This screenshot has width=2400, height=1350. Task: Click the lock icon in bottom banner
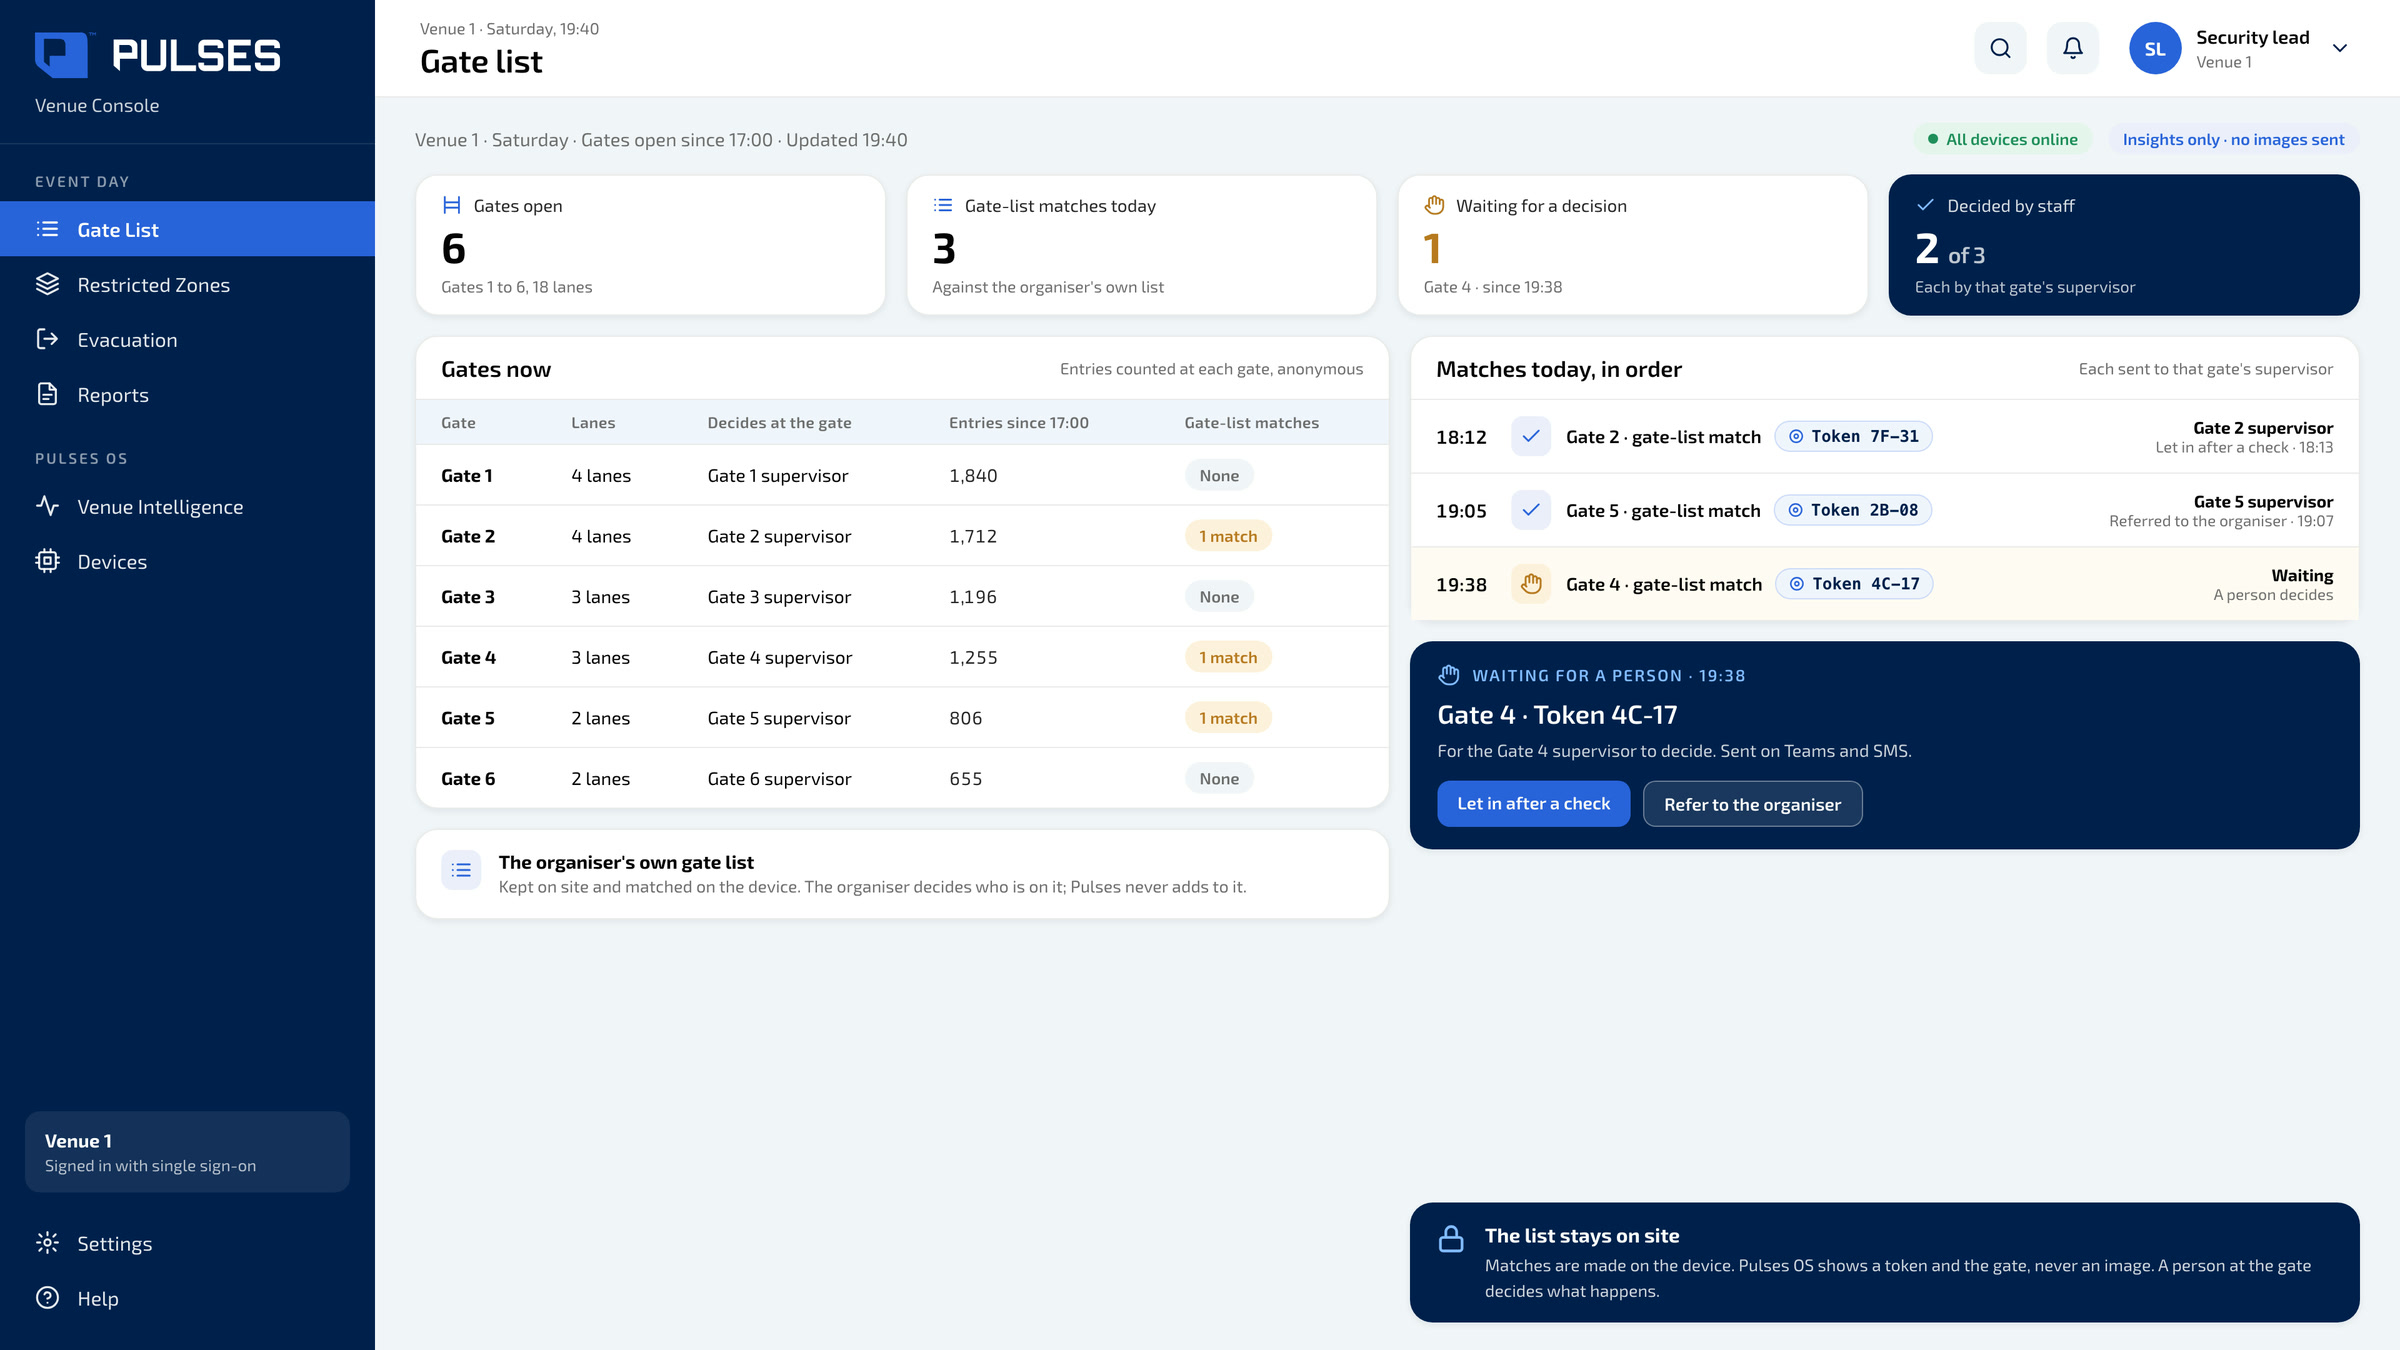[1451, 1238]
